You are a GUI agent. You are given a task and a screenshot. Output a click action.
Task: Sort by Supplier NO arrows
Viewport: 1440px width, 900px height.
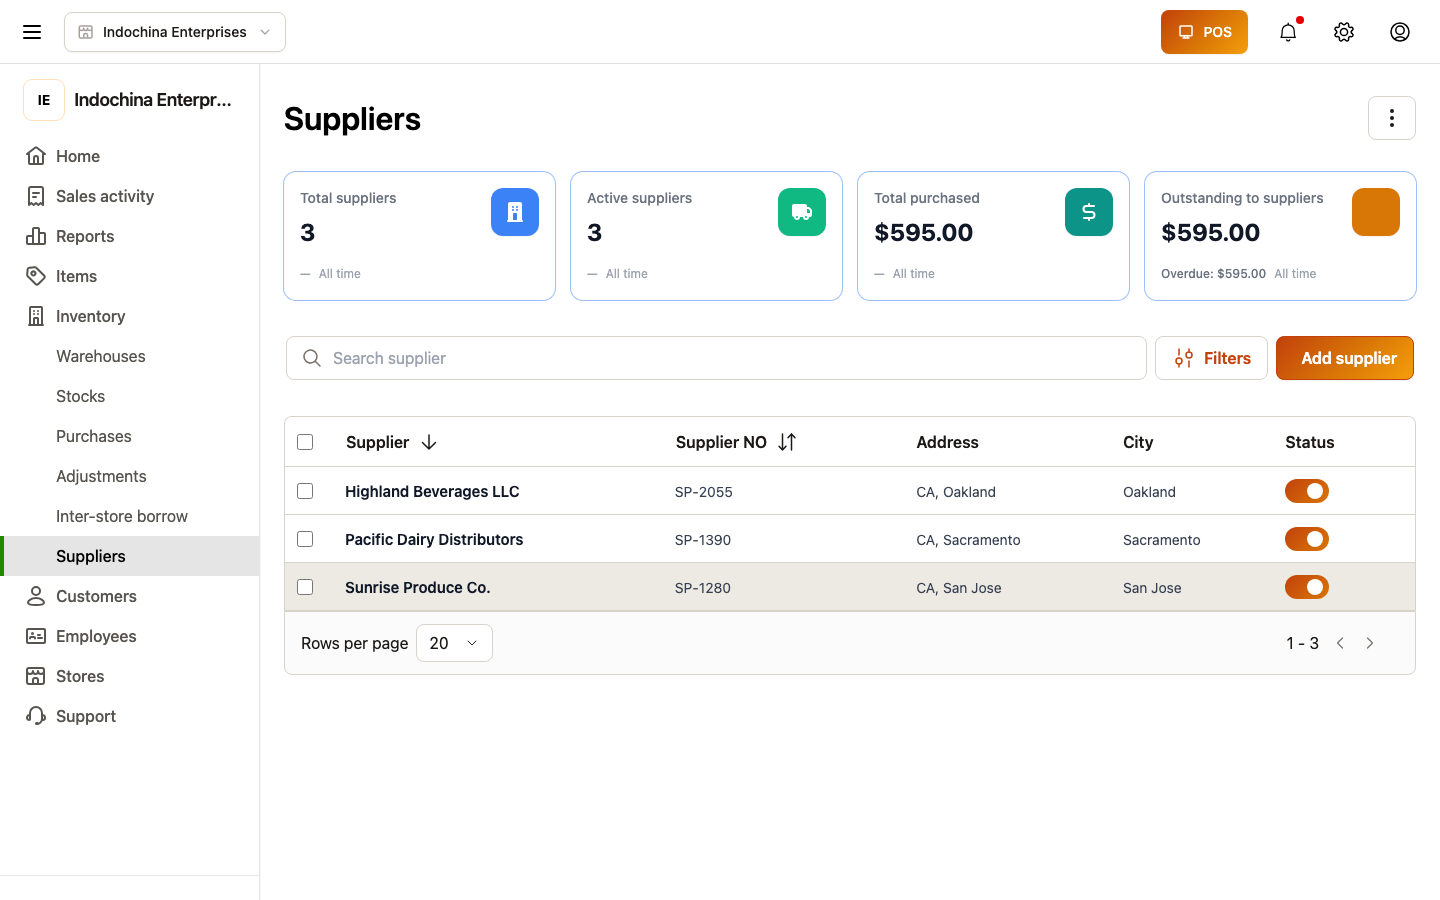787,442
